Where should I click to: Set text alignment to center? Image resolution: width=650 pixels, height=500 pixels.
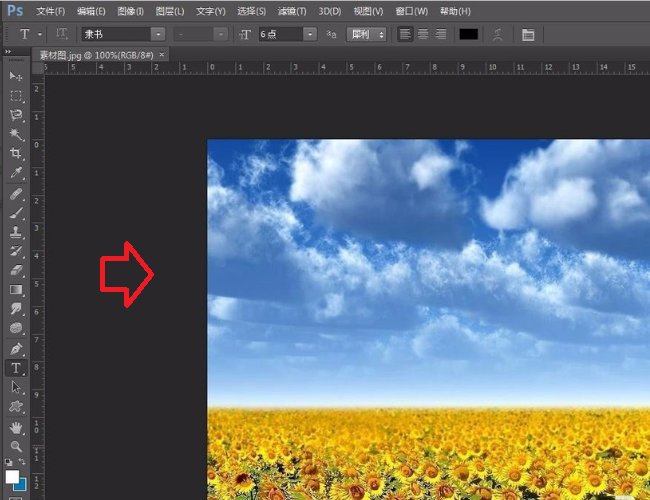pyautogui.click(x=422, y=34)
